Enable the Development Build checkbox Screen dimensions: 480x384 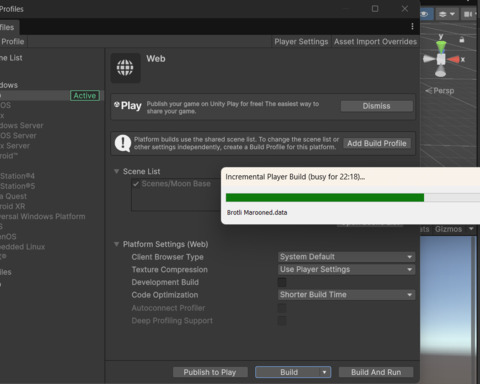[x=282, y=282]
